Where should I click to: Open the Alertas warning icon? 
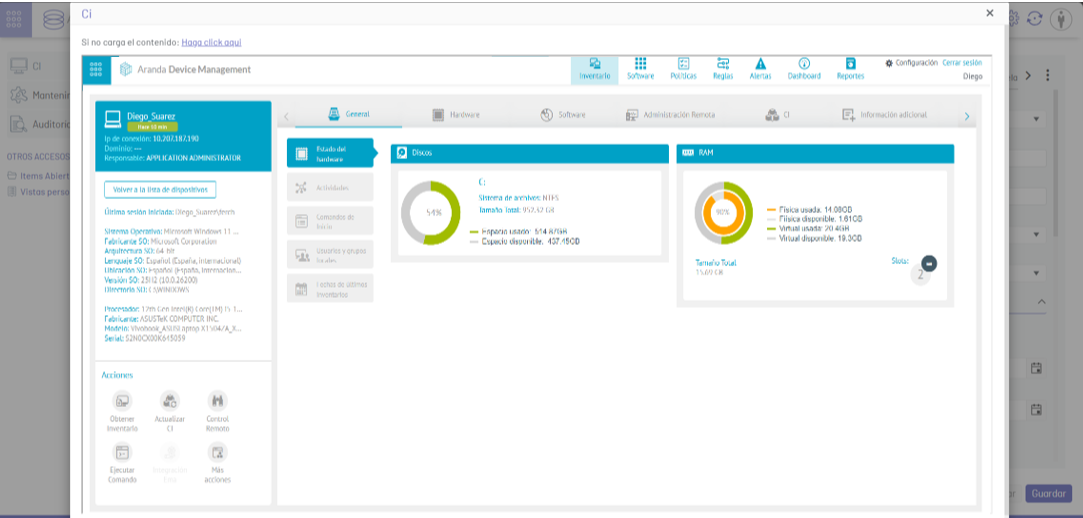(x=760, y=68)
